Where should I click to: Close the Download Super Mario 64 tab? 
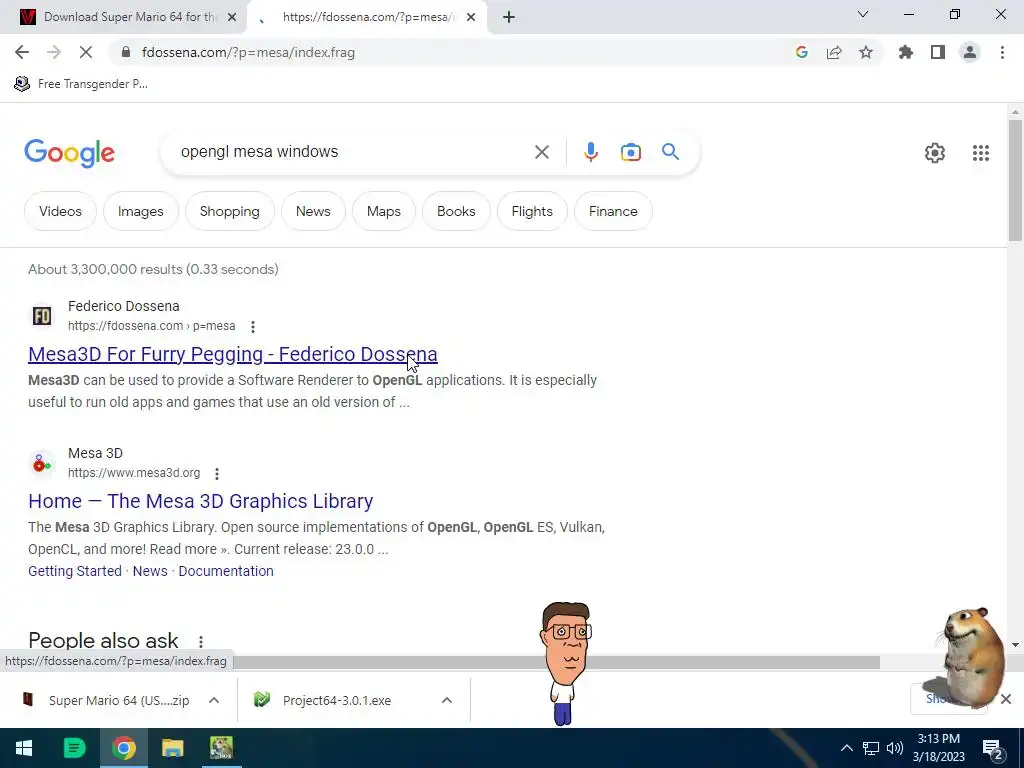click(x=231, y=17)
